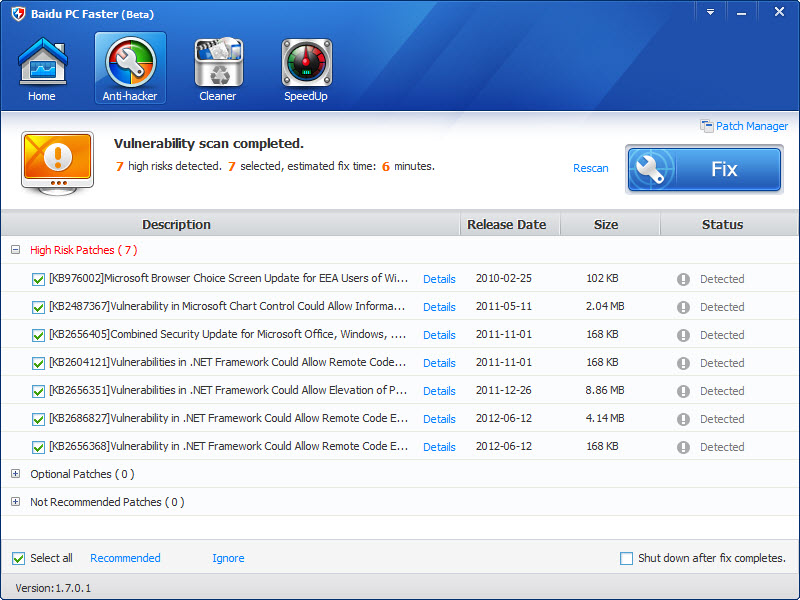This screenshot has height=600, width=800.
Task: Expand the Not Recommended Patches group
Action: 16,502
